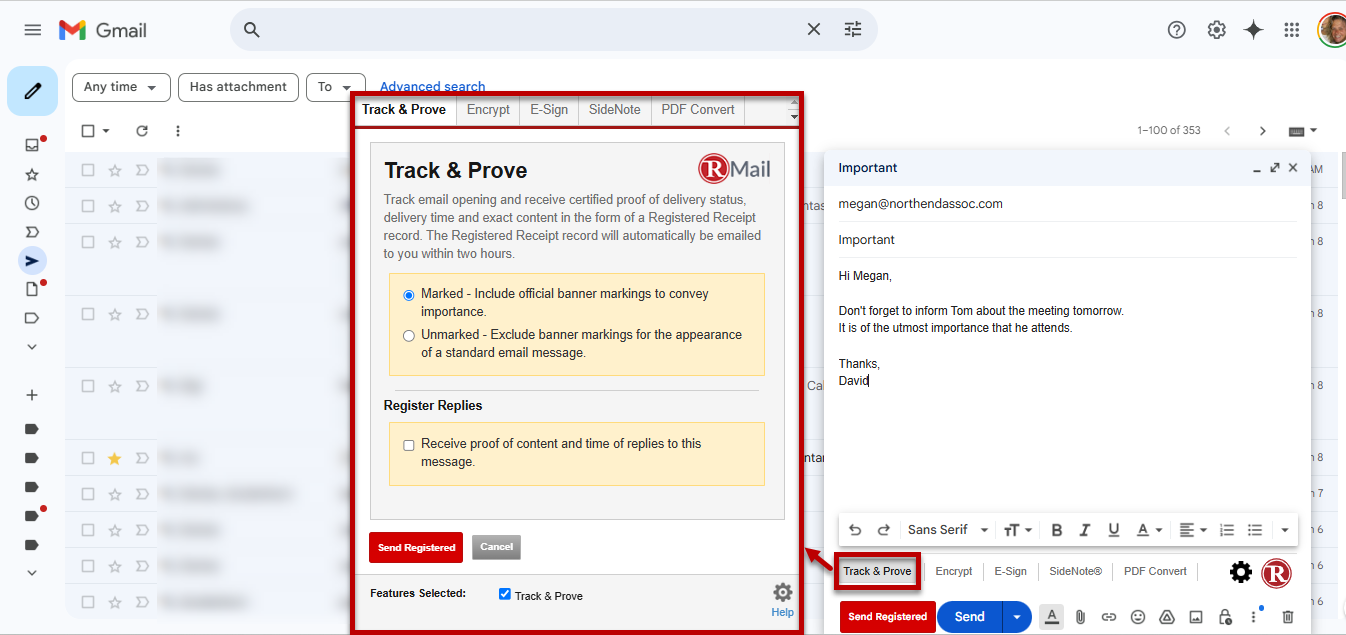Open the Gemini sparkle icon
The image size is (1346, 635).
pyautogui.click(x=1254, y=30)
